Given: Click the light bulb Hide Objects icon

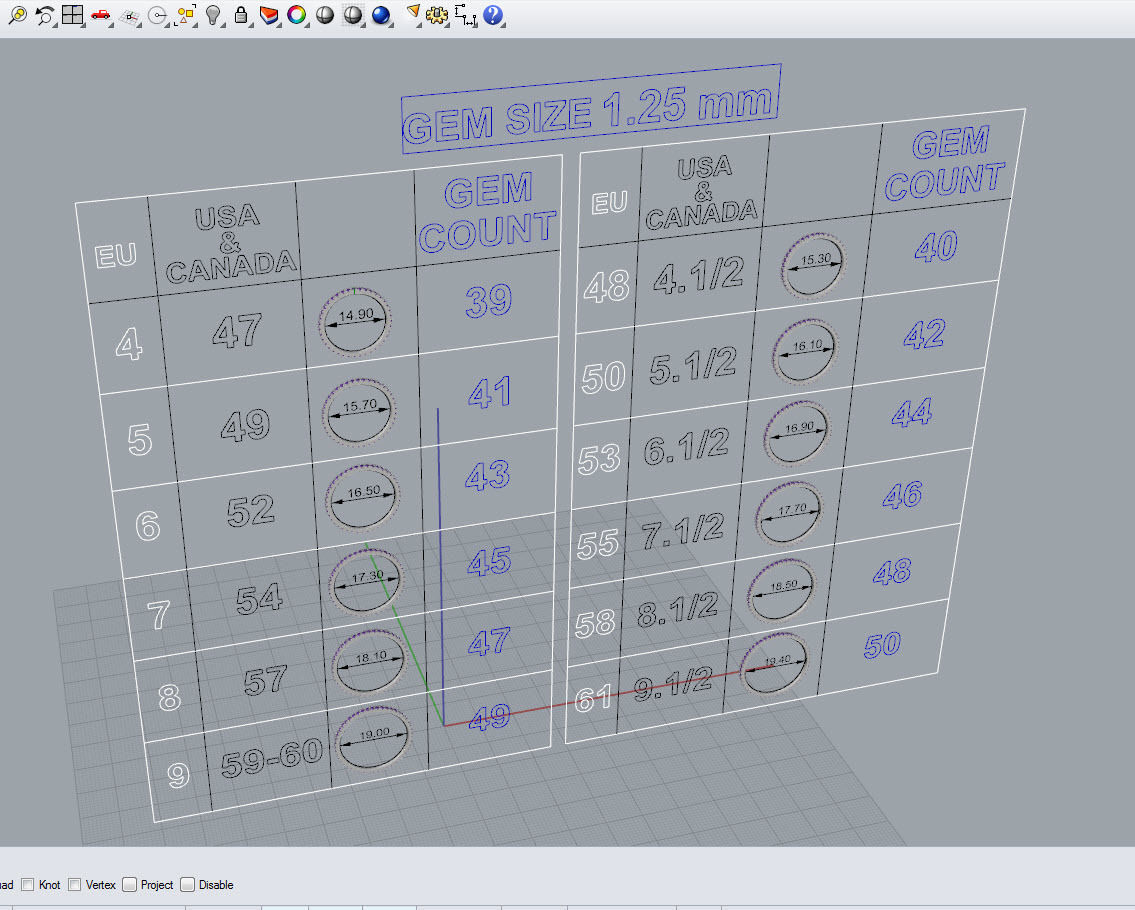Looking at the screenshot, I should 213,14.
